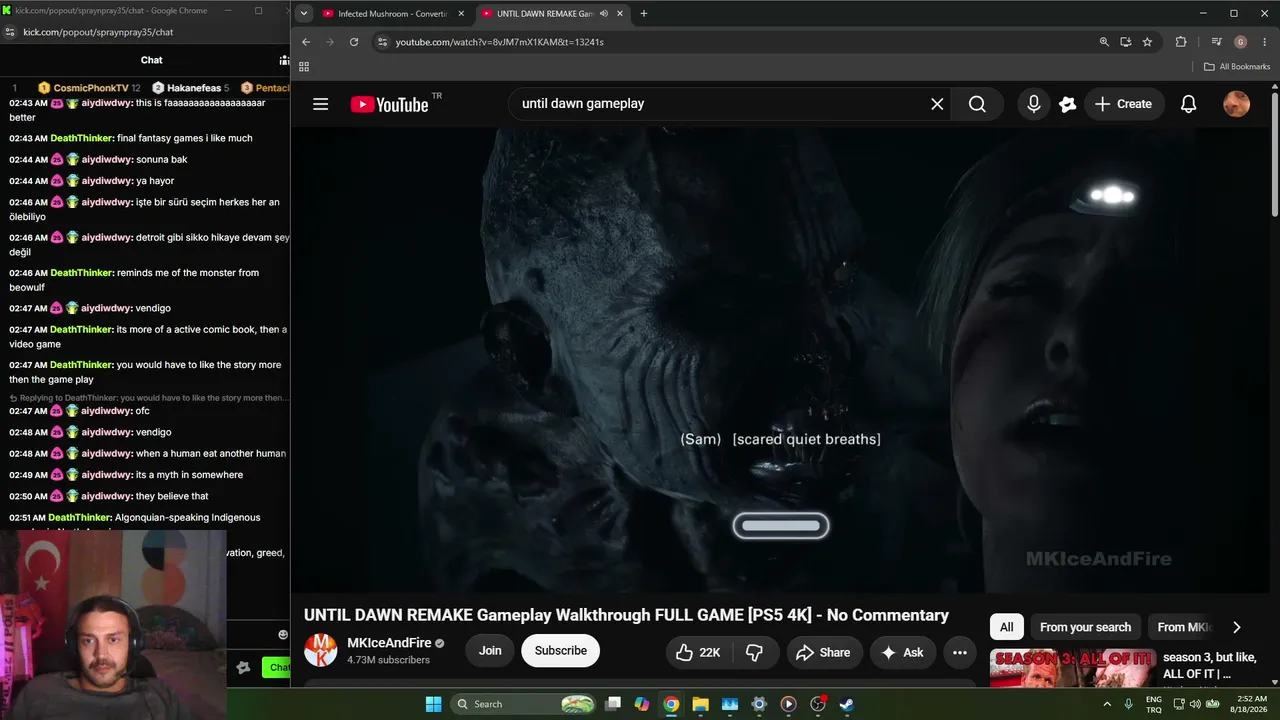Subscribe to MKIceAndFire
The width and height of the screenshot is (1280, 720).
pos(560,651)
